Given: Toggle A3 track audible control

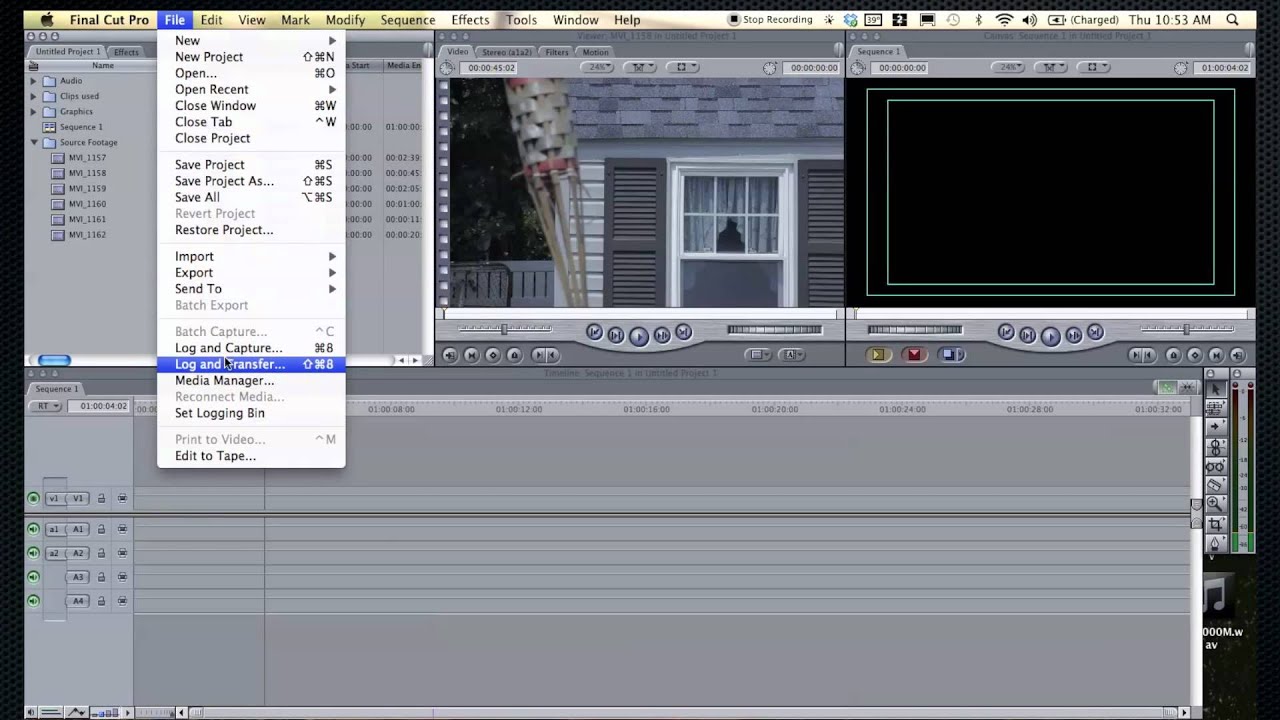Looking at the screenshot, I should [33, 577].
